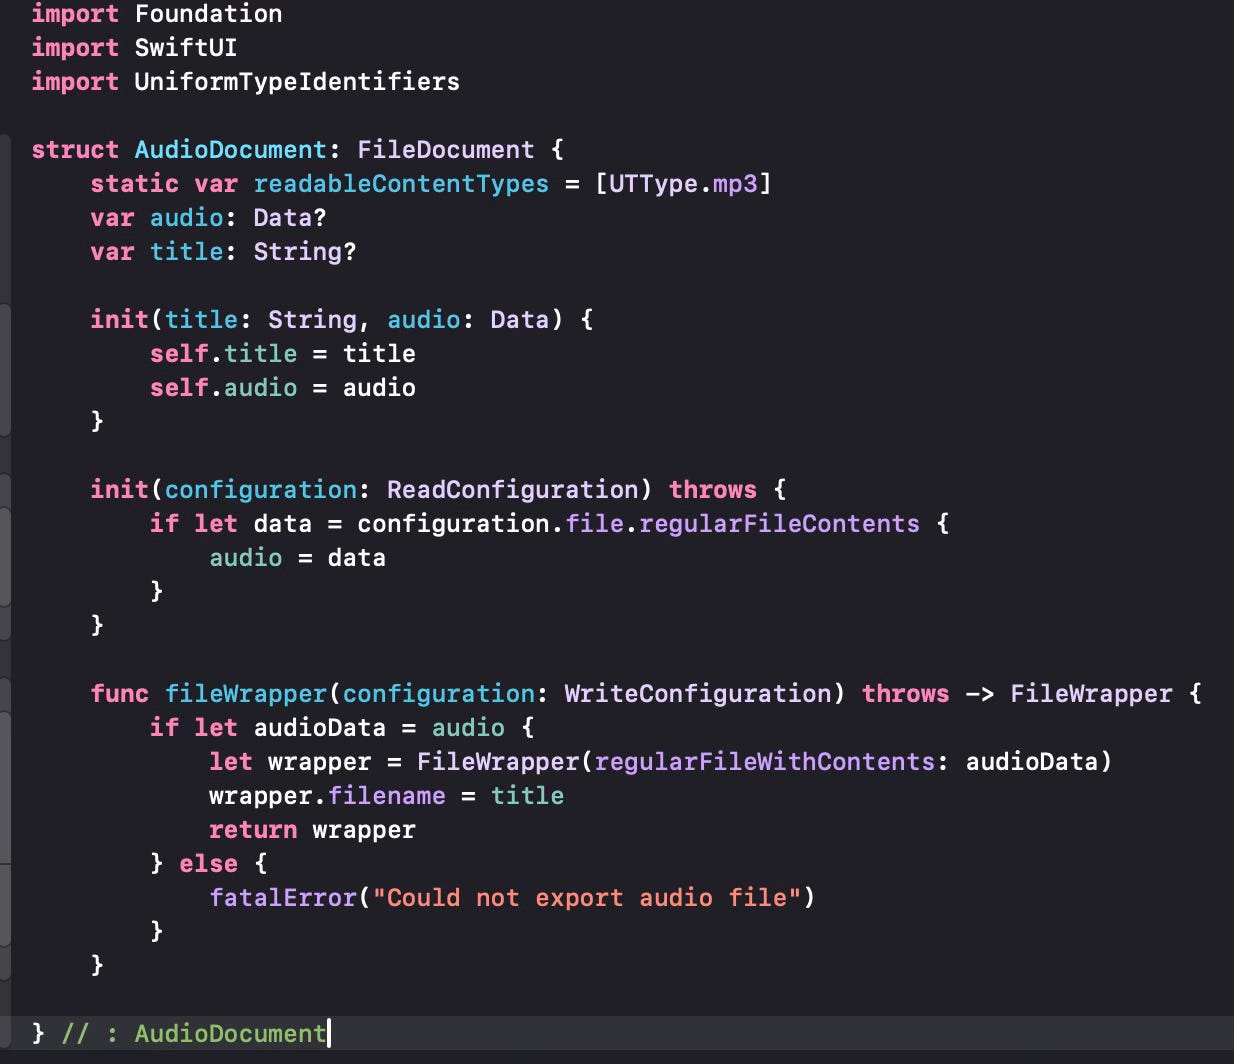Image resolution: width=1234 pixels, height=1064 pixels.
Task: Click the '// : AudioDocument' comment
Action: coord(194,1034)
